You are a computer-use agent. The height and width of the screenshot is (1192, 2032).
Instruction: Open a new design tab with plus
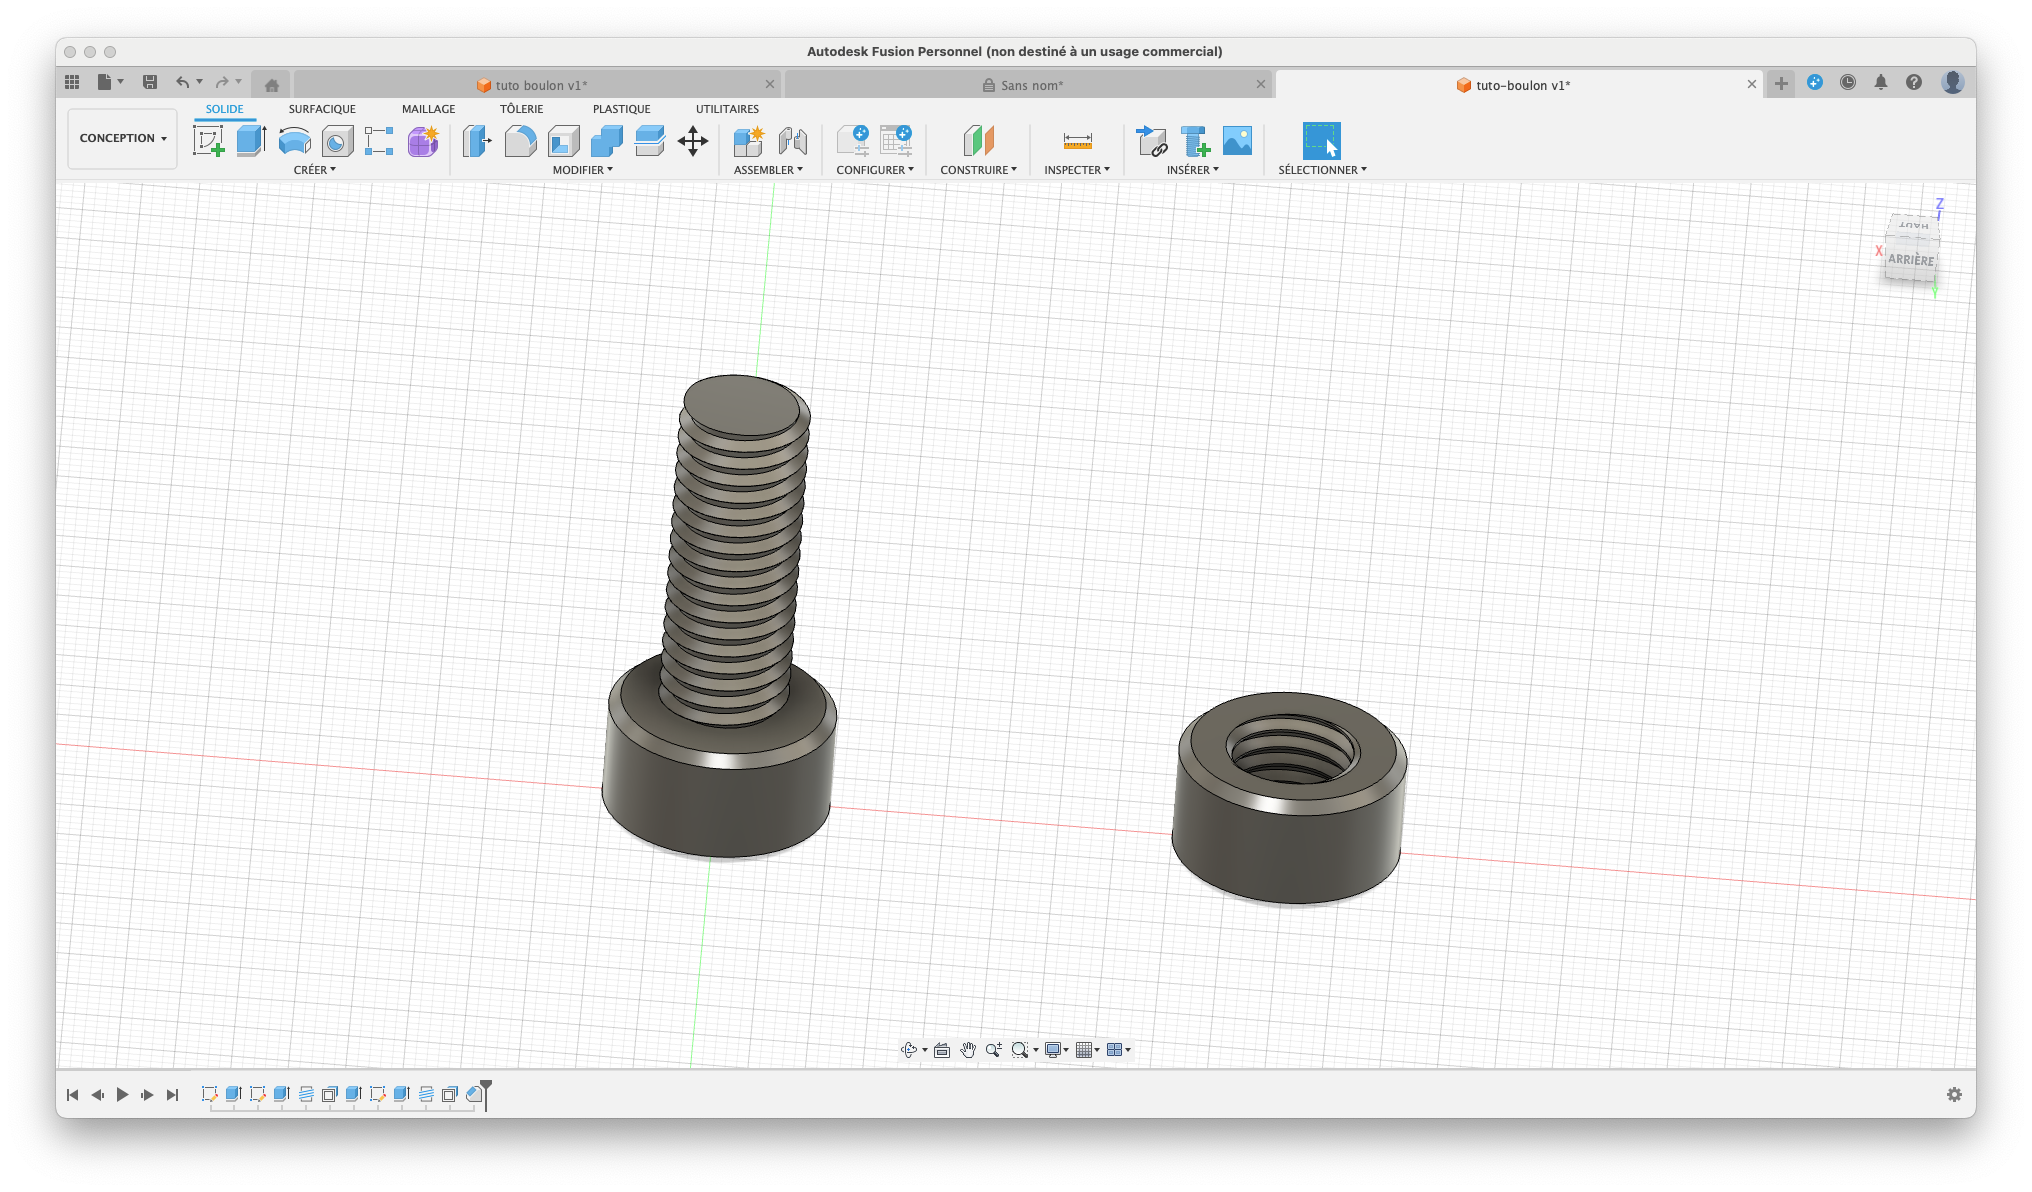click(1781, 84)
